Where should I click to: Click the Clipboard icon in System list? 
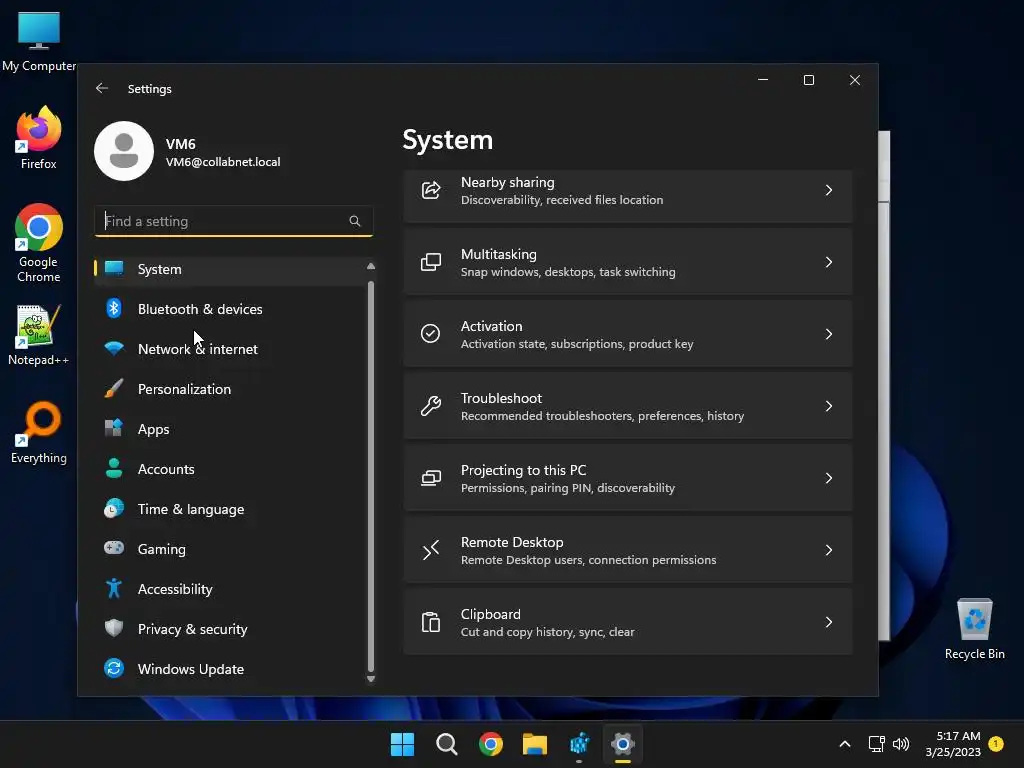[x=431, y=622]
